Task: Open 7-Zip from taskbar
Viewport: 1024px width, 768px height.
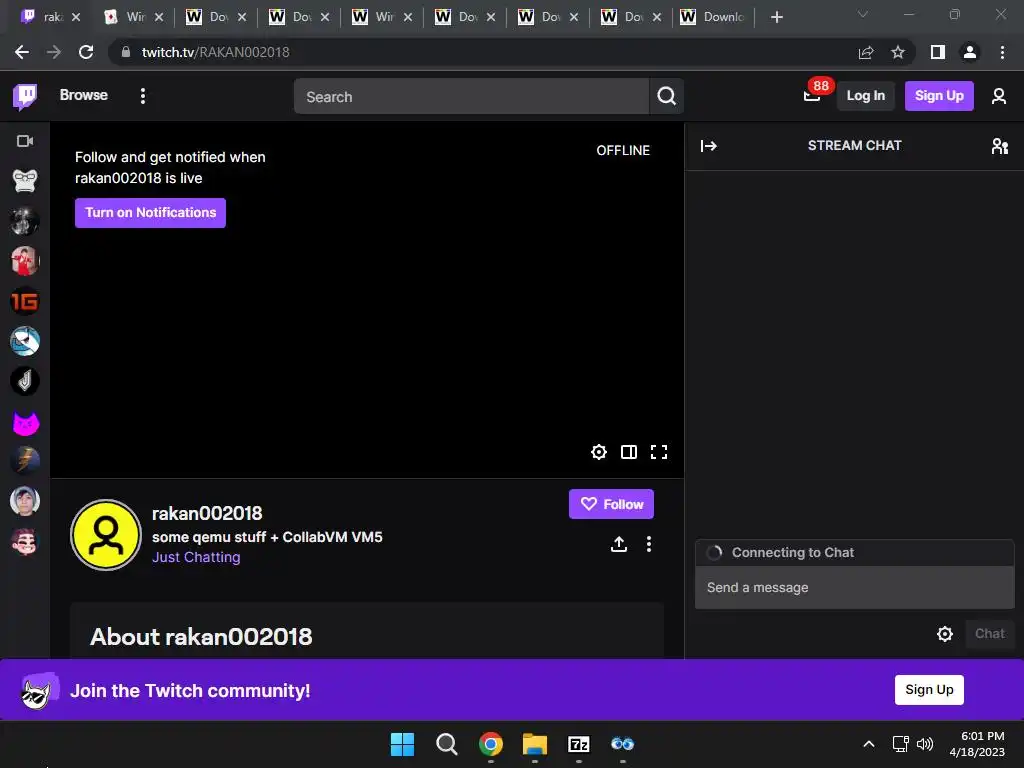Action: pyautogui.click(x=579, y=744)
